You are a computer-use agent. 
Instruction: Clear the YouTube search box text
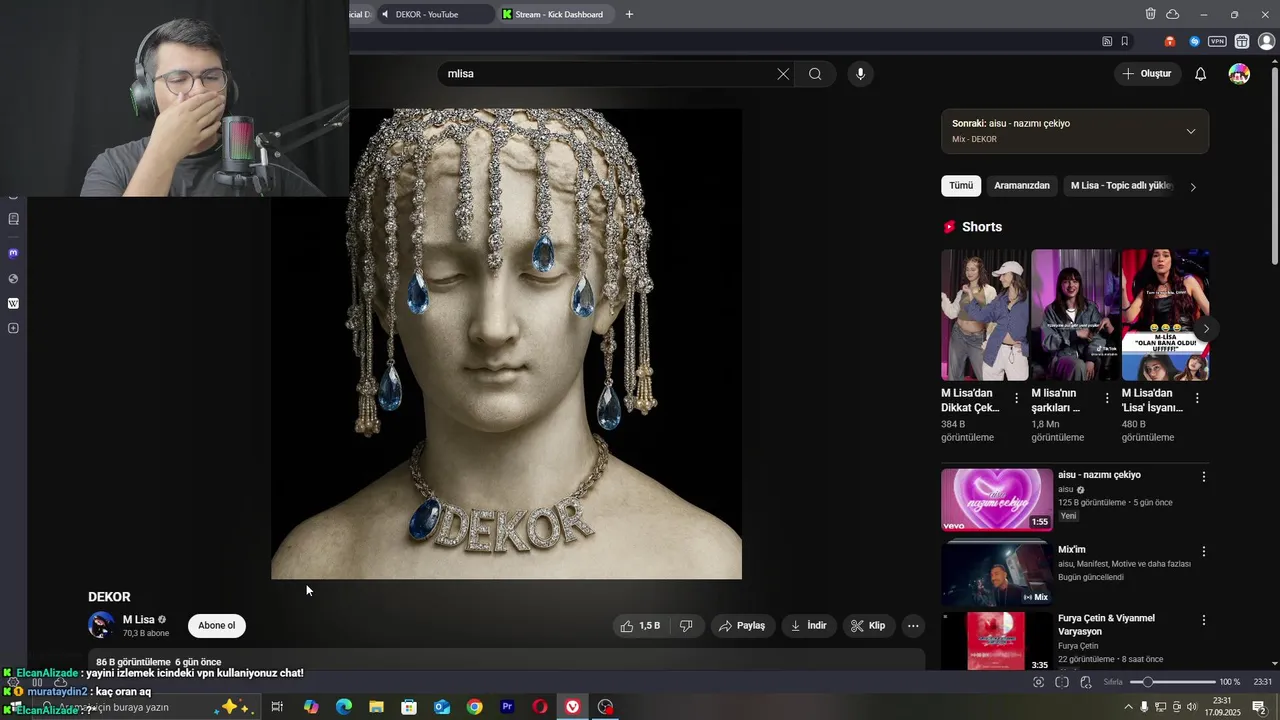(x=783, y=74)
